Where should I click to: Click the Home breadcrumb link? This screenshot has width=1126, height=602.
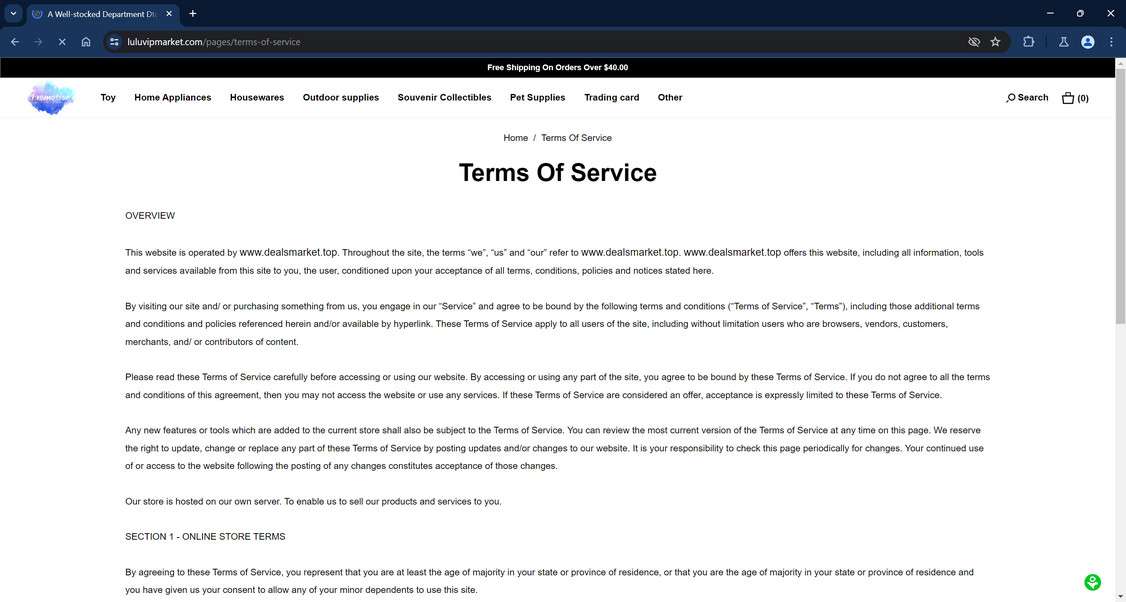point(516,138)
